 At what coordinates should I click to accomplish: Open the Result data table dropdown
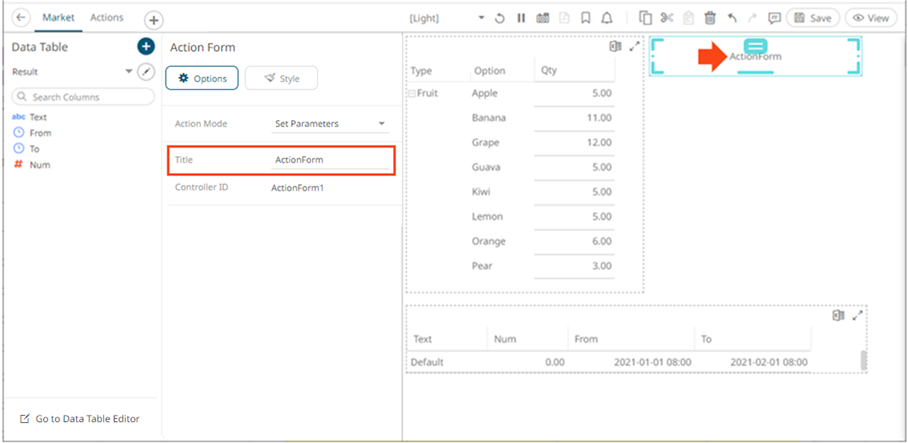coord(128,72)
